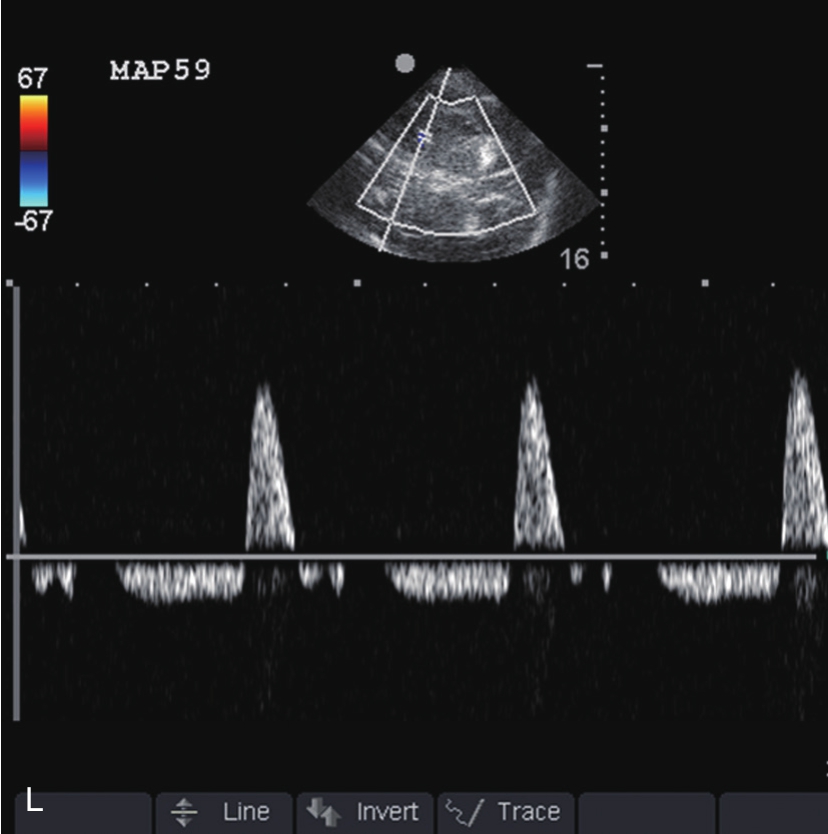Click the grey probe orientation dot

(x=405, y=63)
